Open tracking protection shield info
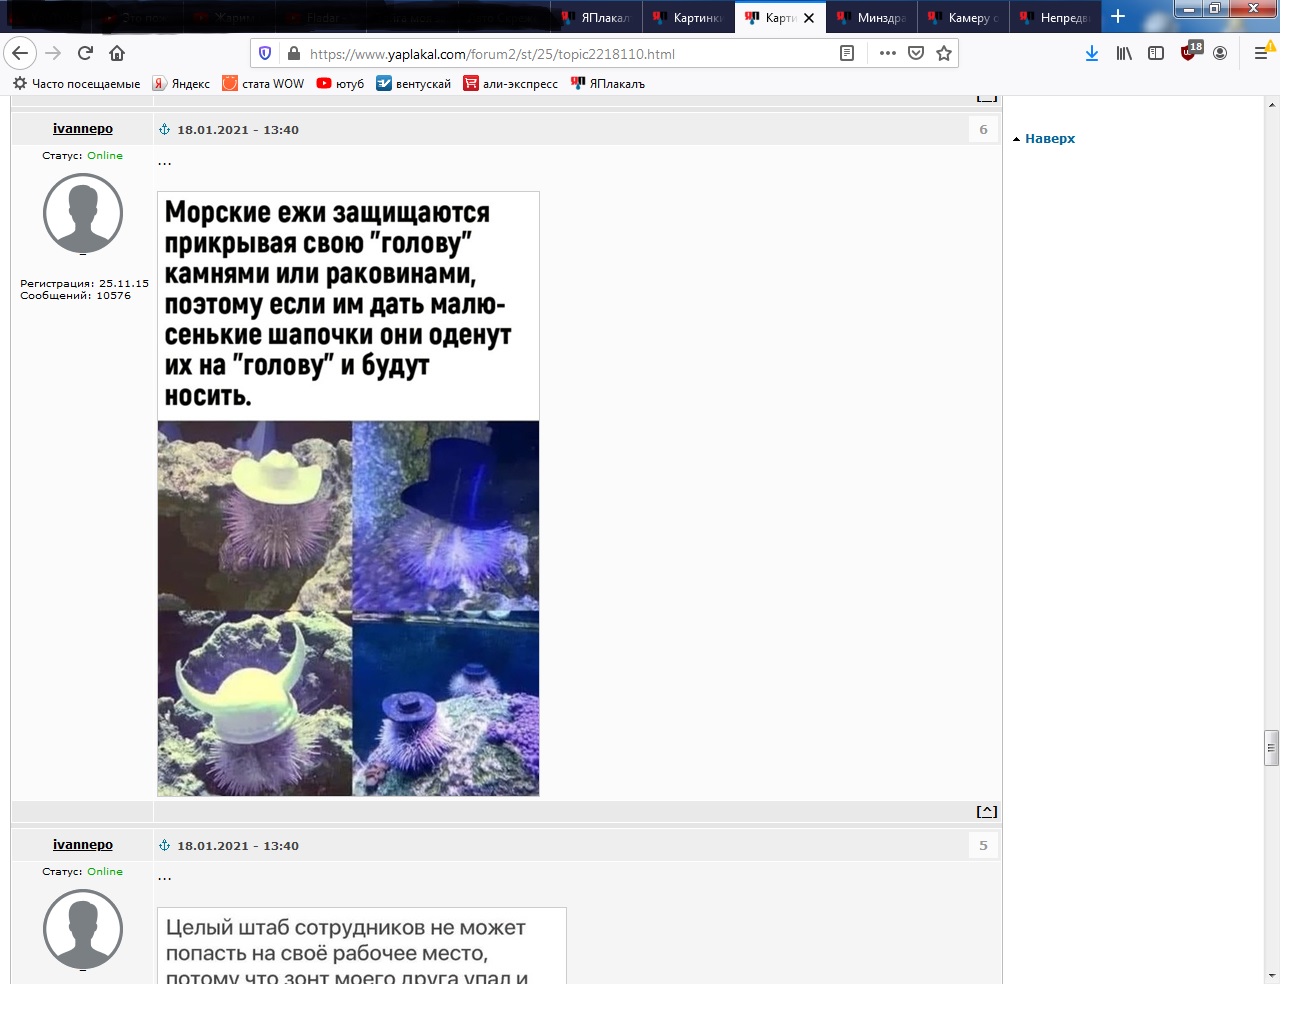The width and height of the screenshot is (1302, 1024). [265, 53]
